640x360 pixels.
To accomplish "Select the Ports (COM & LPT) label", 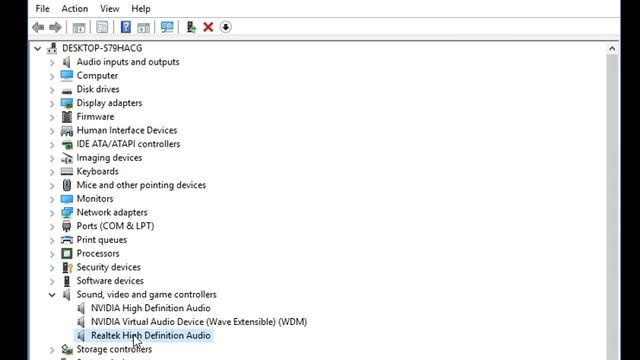I will click(x=116, y=226).
